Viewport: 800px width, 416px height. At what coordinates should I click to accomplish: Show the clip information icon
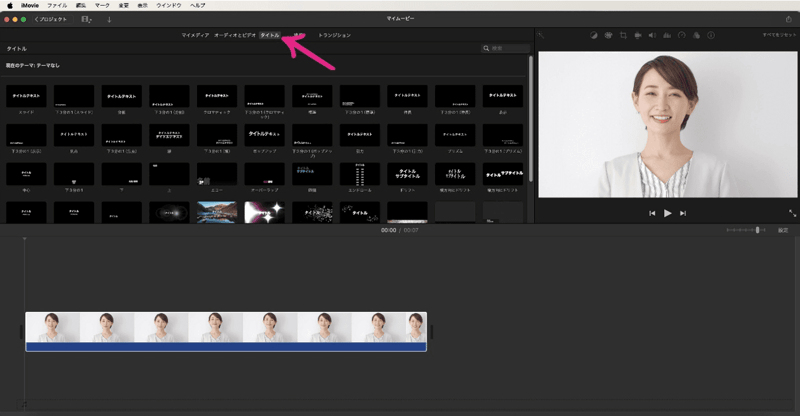(710, 35)
